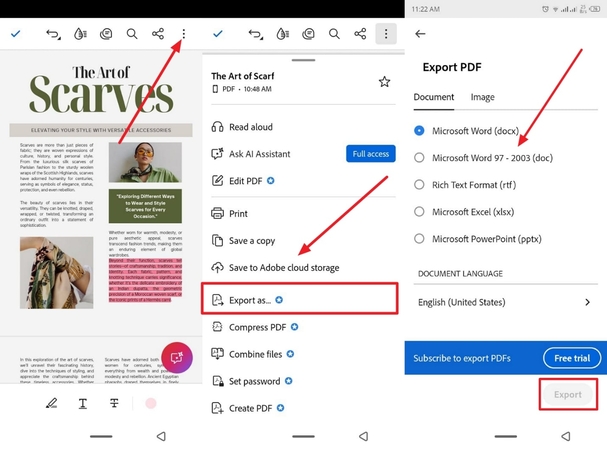Image resolution: width=607 pixels, height=450 pixels.
Task: Tap the checkmark icon in the middle screen toolbar
Action: tap(218, 34)
